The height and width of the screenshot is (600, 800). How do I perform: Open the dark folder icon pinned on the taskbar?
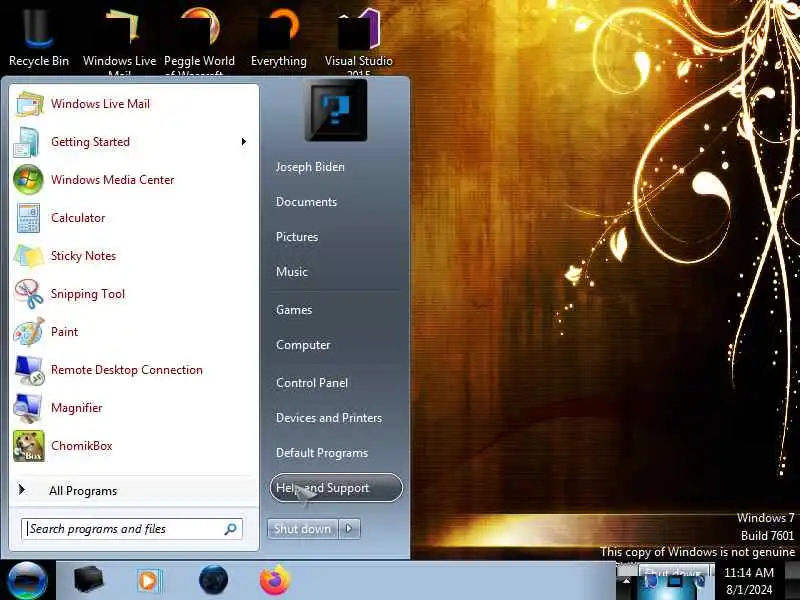point(88,580)
